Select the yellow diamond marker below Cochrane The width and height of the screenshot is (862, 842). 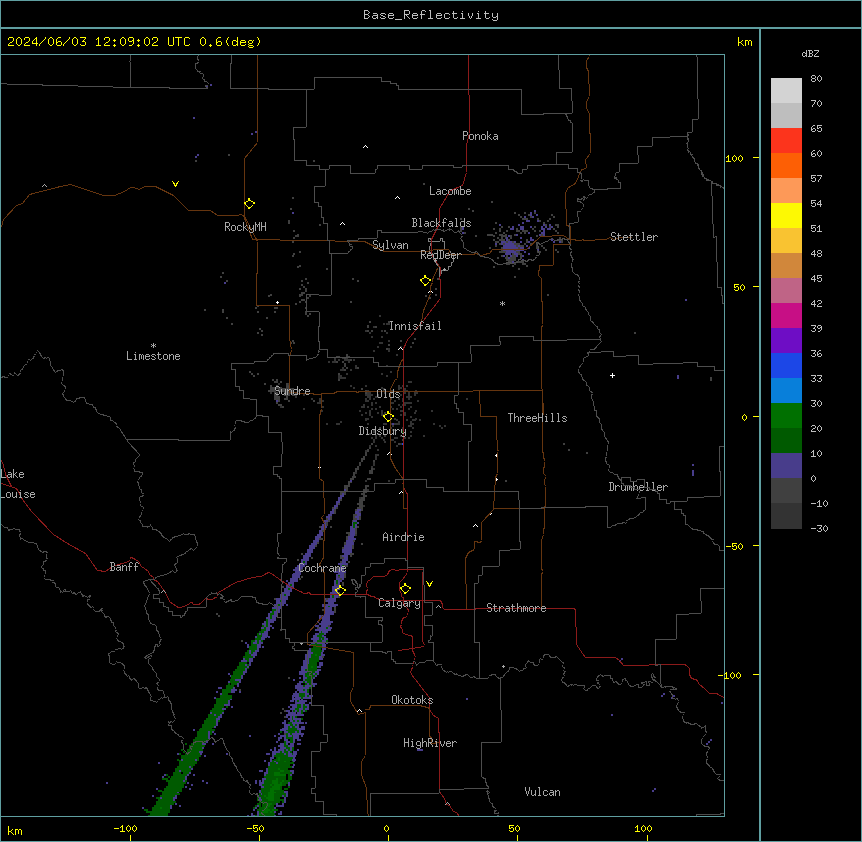click(340, 590)
